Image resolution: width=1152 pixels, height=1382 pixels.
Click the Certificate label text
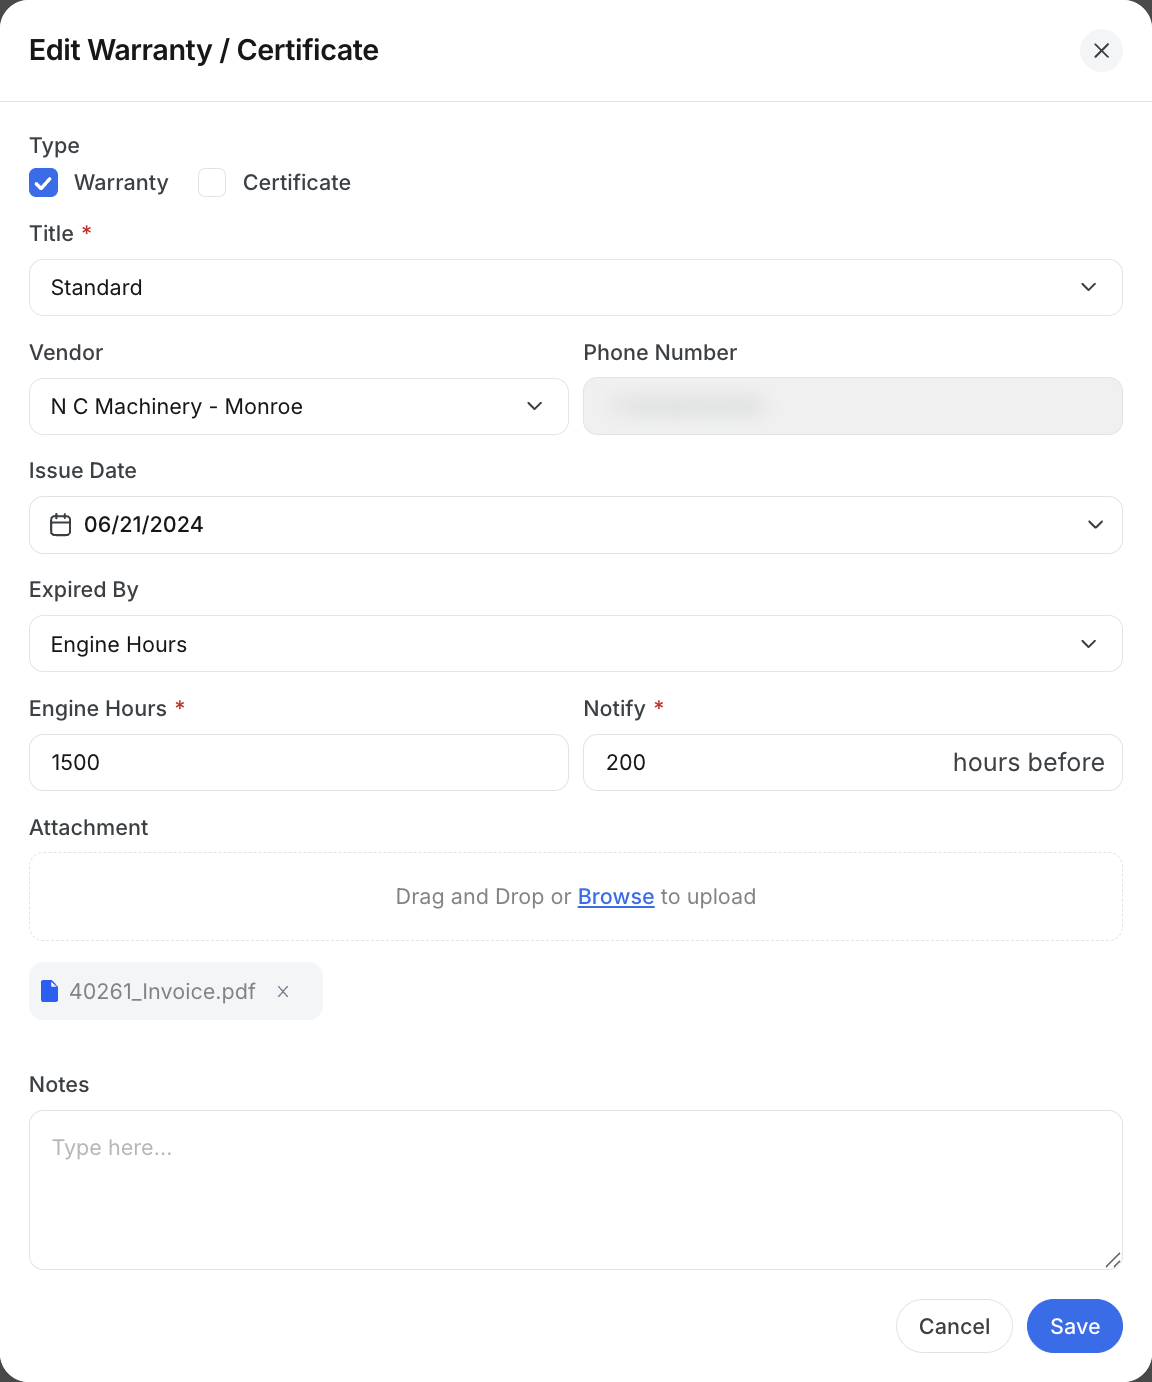297,183
